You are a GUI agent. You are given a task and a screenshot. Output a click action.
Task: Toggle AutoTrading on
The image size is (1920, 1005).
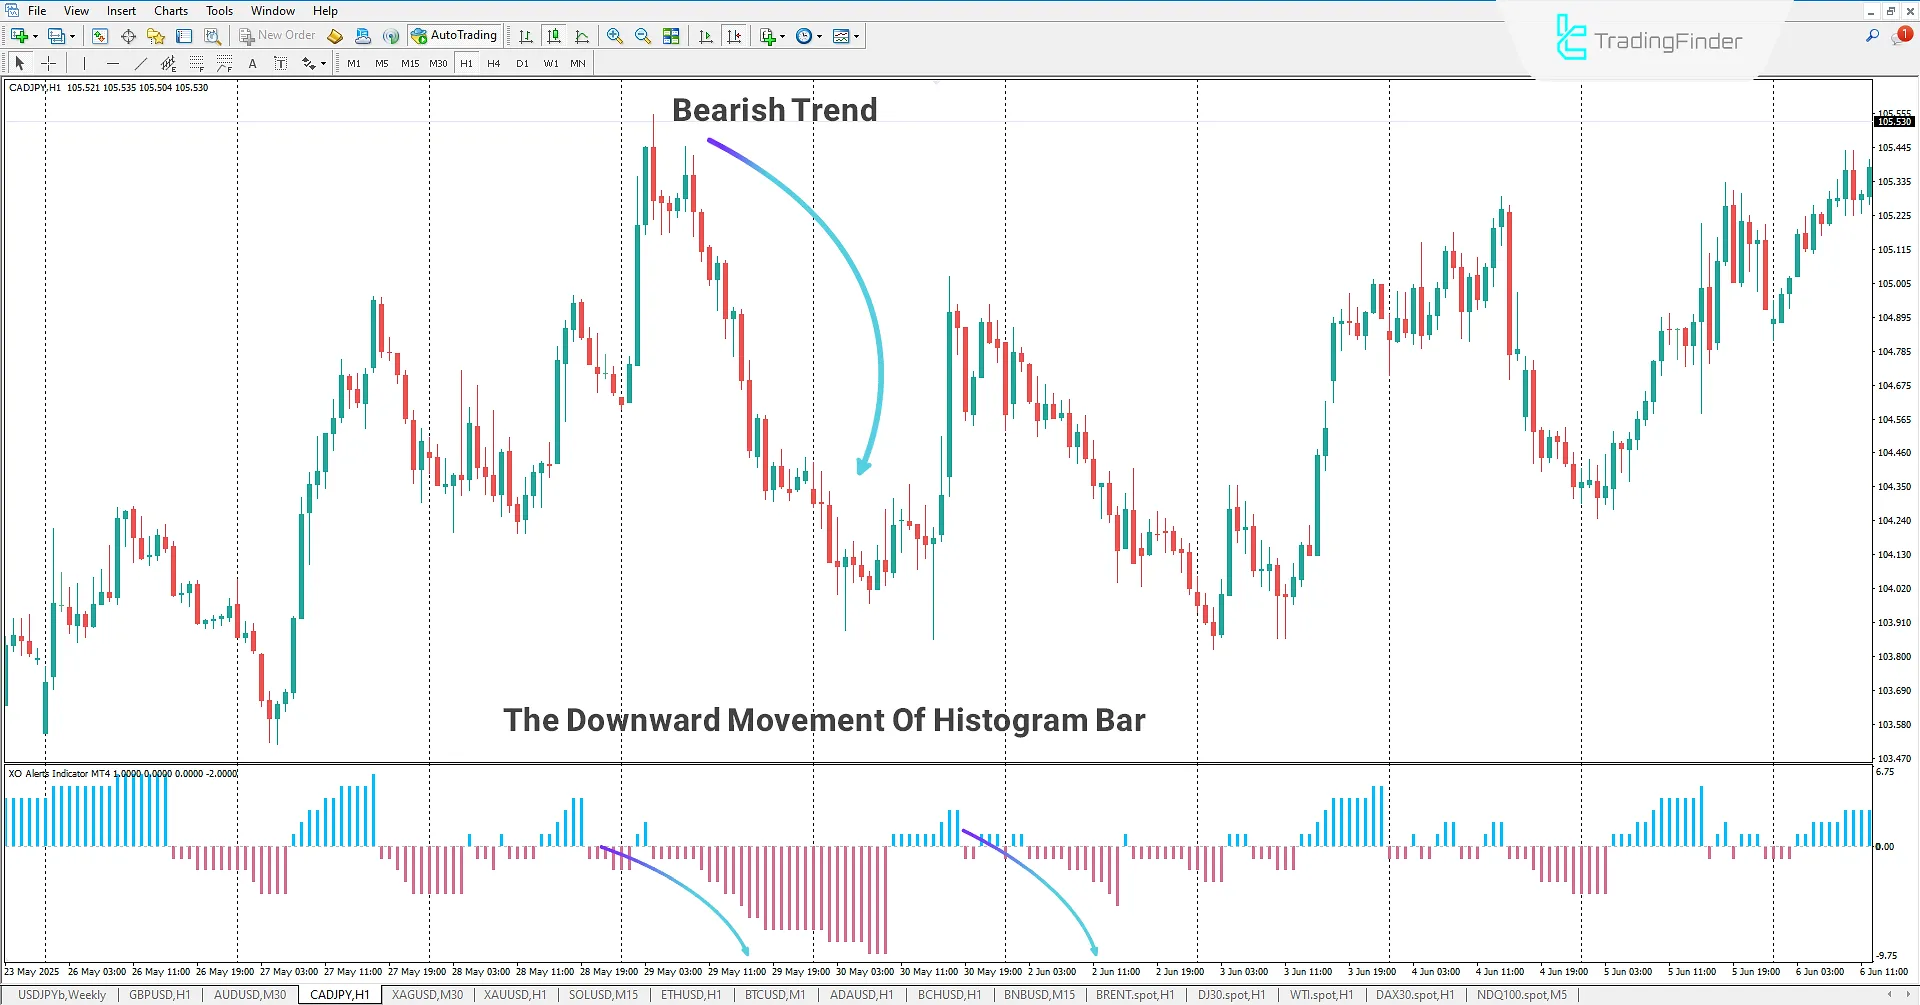coord(455,35)
